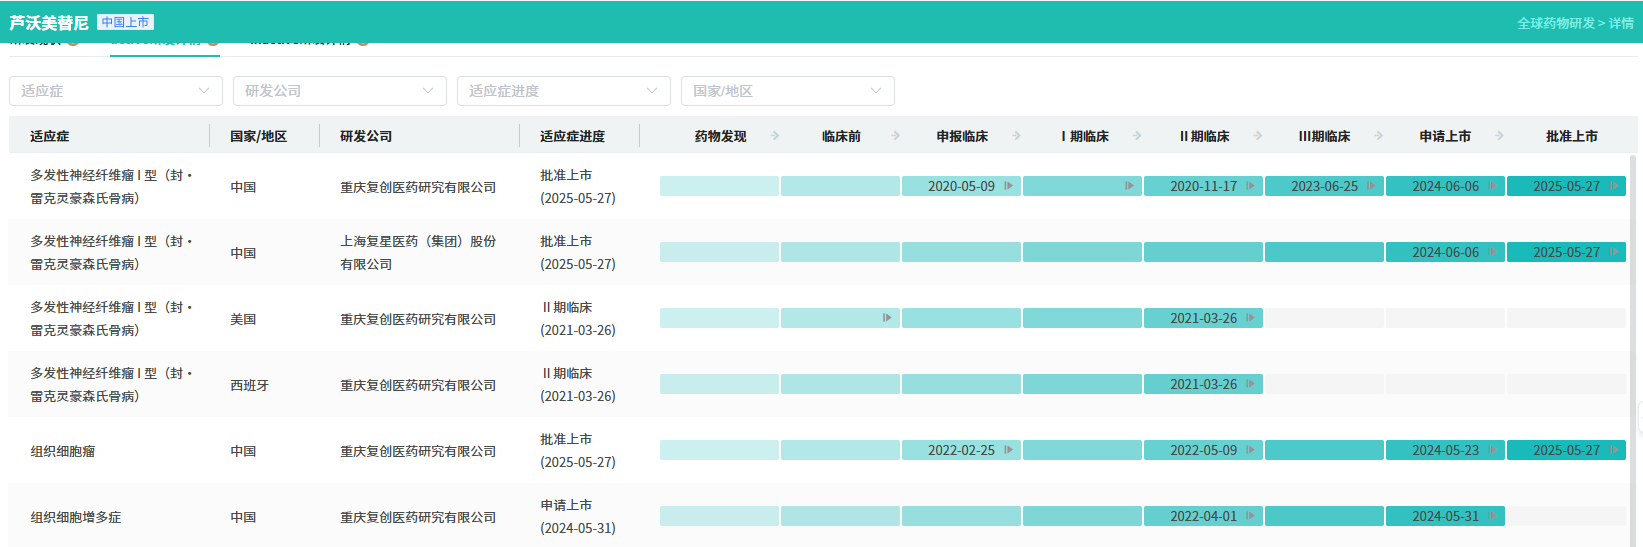This screenshot has height=547, width=1643.
Task: Open the 适应症进度 dropdown
Action: coord(564,91)
